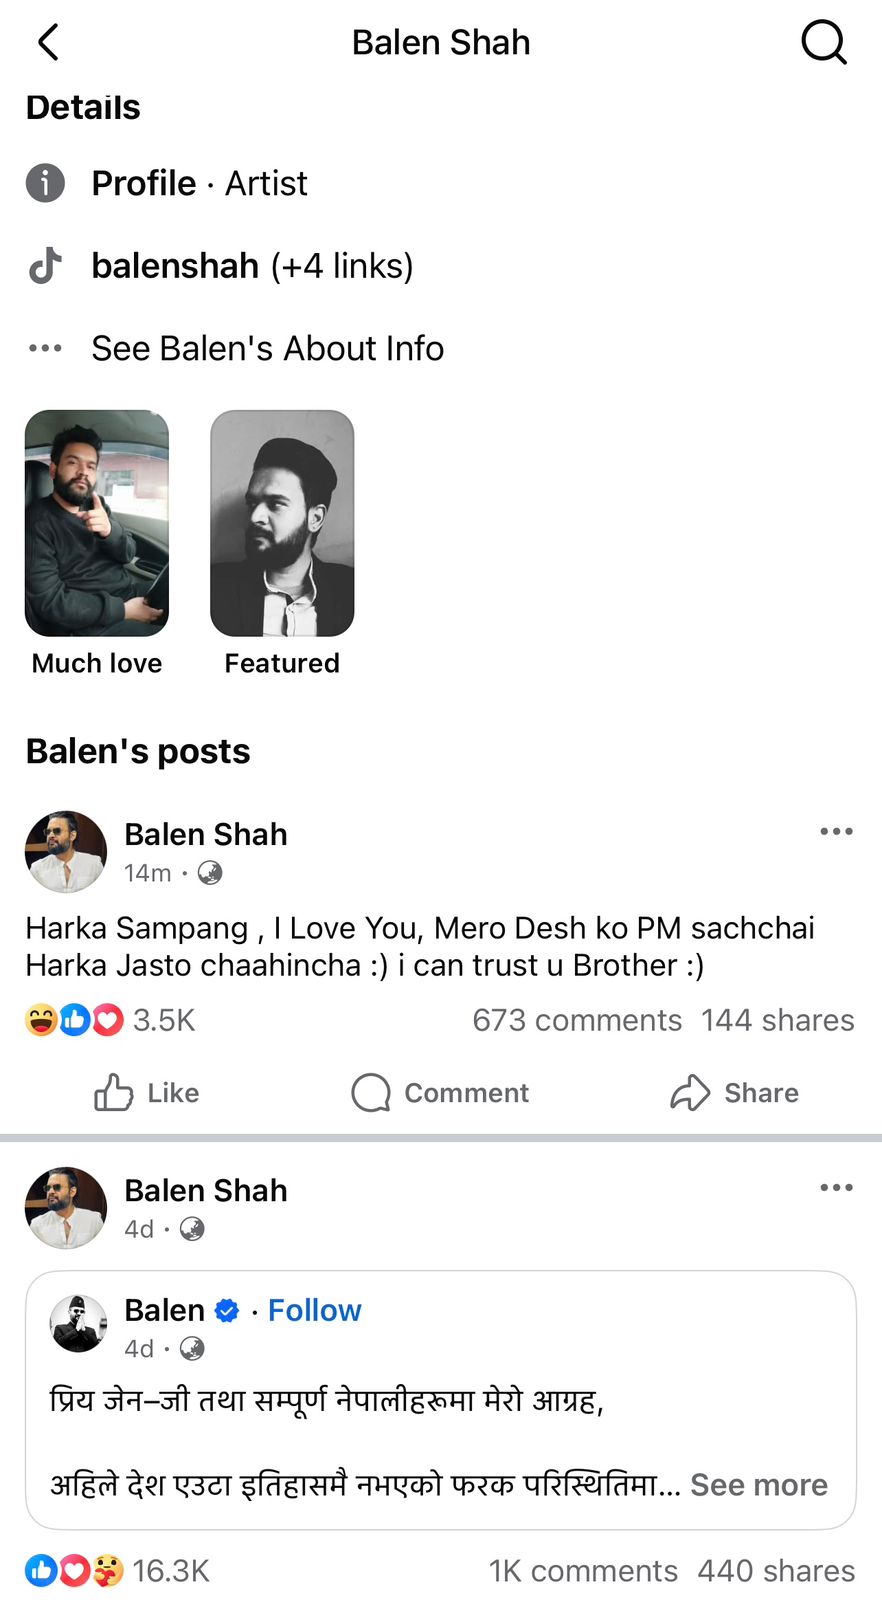Screen dimensions: 882x1600
Task: Share the Harka Sampang post
Action: (734, 1093)
